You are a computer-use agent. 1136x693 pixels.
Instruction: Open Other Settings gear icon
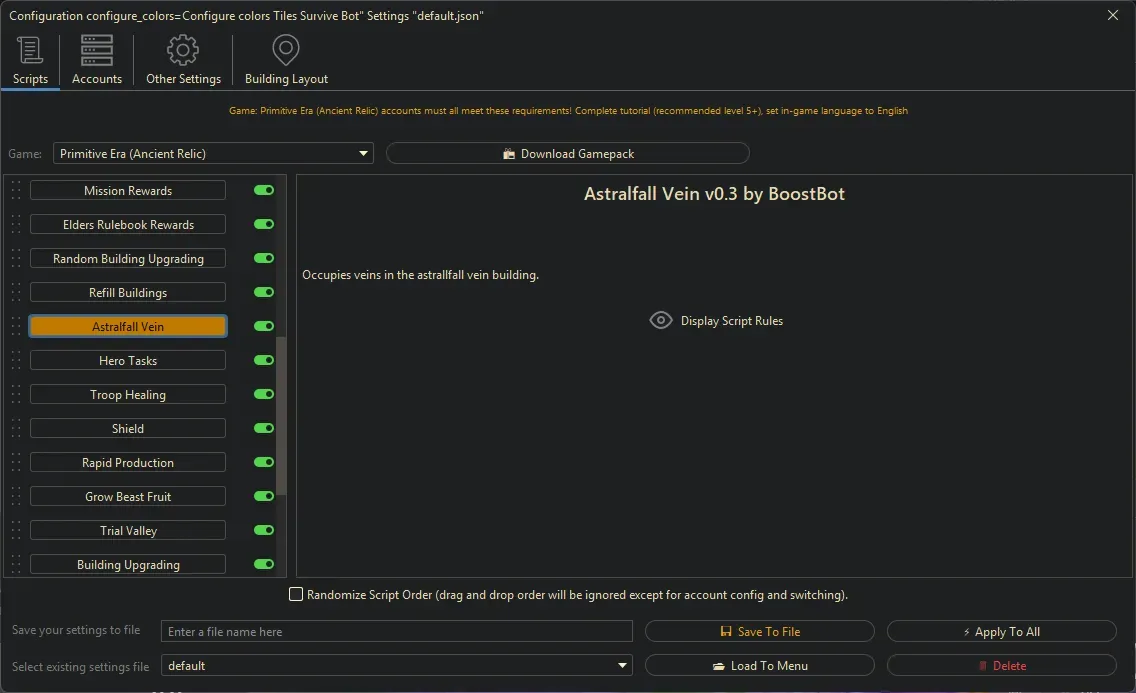[183, 51]
